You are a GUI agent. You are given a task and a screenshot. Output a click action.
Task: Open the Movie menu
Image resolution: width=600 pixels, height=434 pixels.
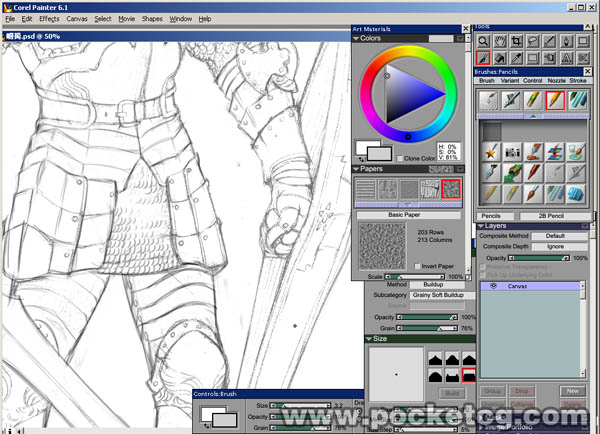tap(126, 19)
